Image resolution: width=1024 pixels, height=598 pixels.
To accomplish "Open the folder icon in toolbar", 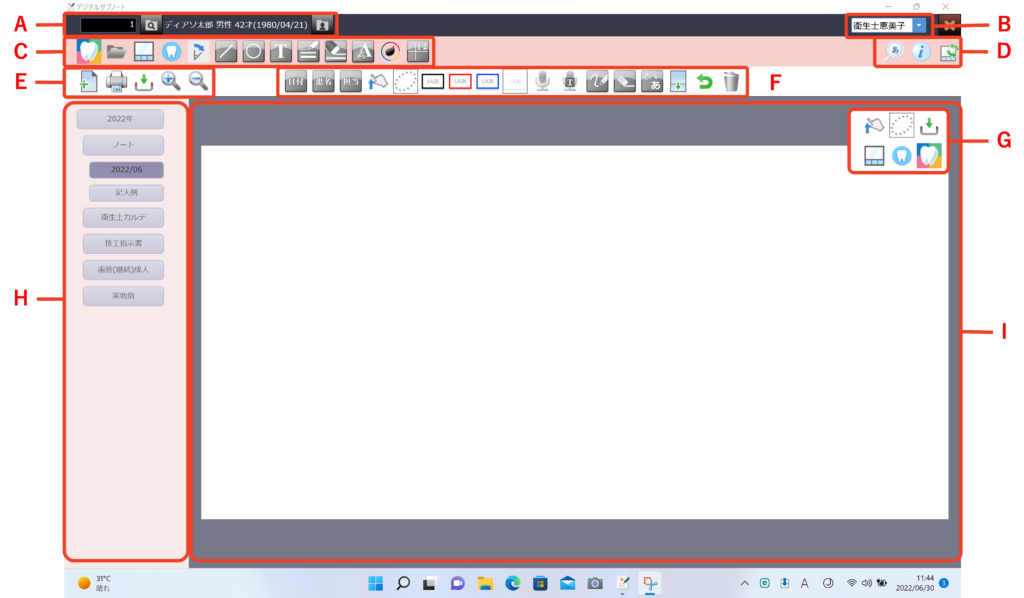I will (116, 52).
